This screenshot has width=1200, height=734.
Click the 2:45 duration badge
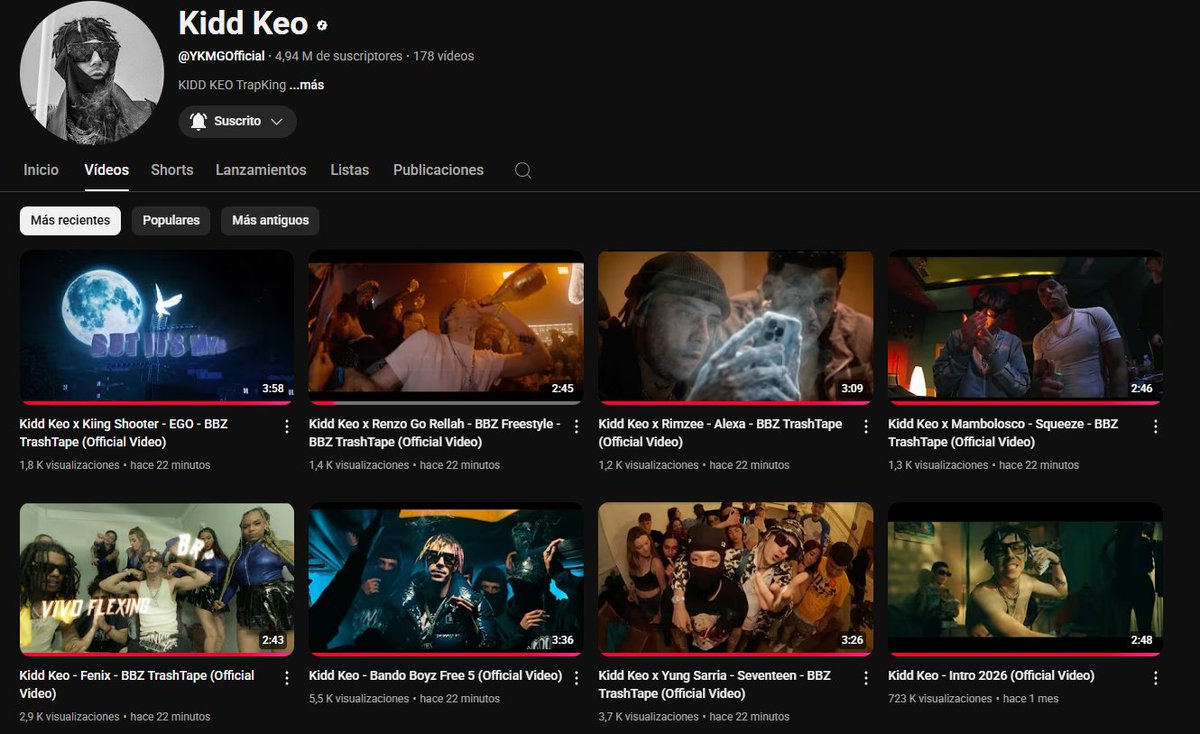tap(562, 388)
